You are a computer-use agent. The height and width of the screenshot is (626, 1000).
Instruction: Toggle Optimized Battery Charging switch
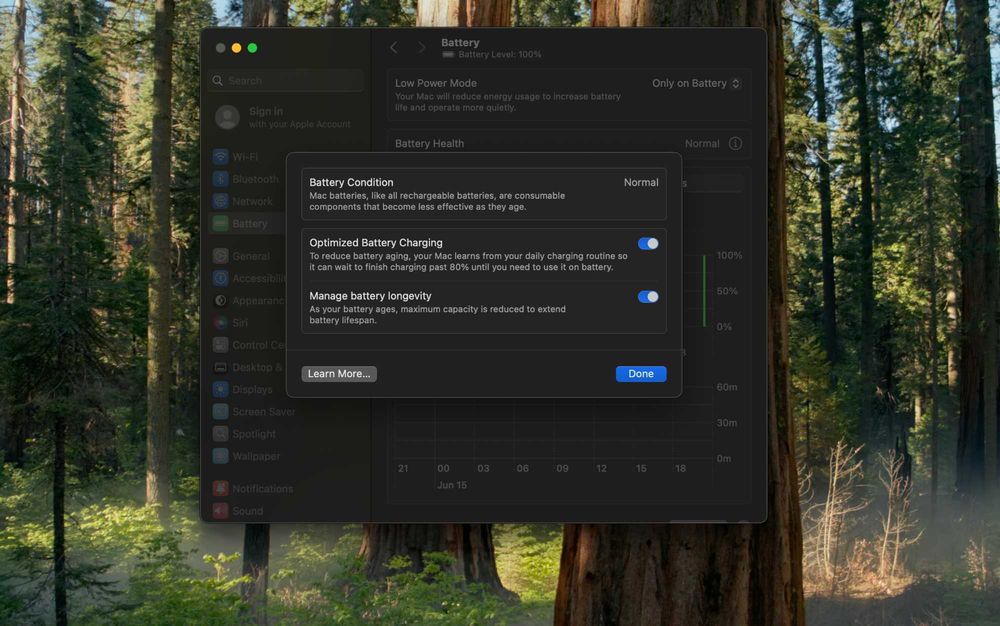(648, 244)
